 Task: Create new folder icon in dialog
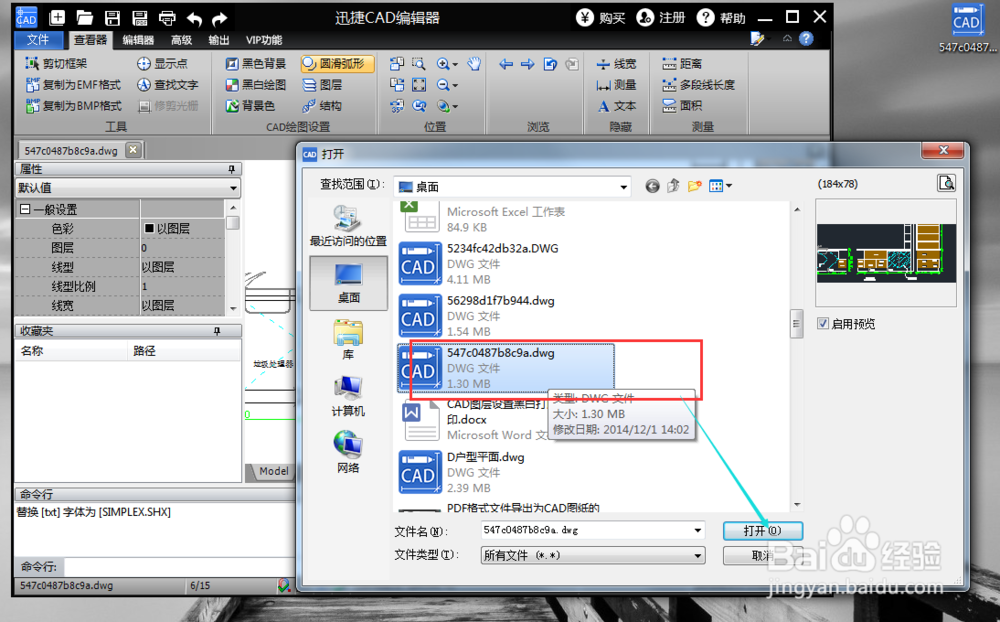coord(695,186)
